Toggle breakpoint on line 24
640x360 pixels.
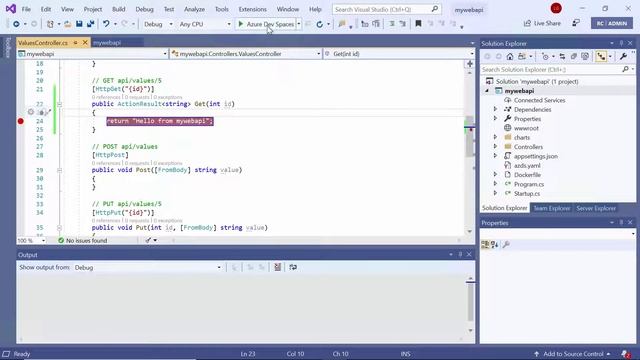tap(20, 121)
